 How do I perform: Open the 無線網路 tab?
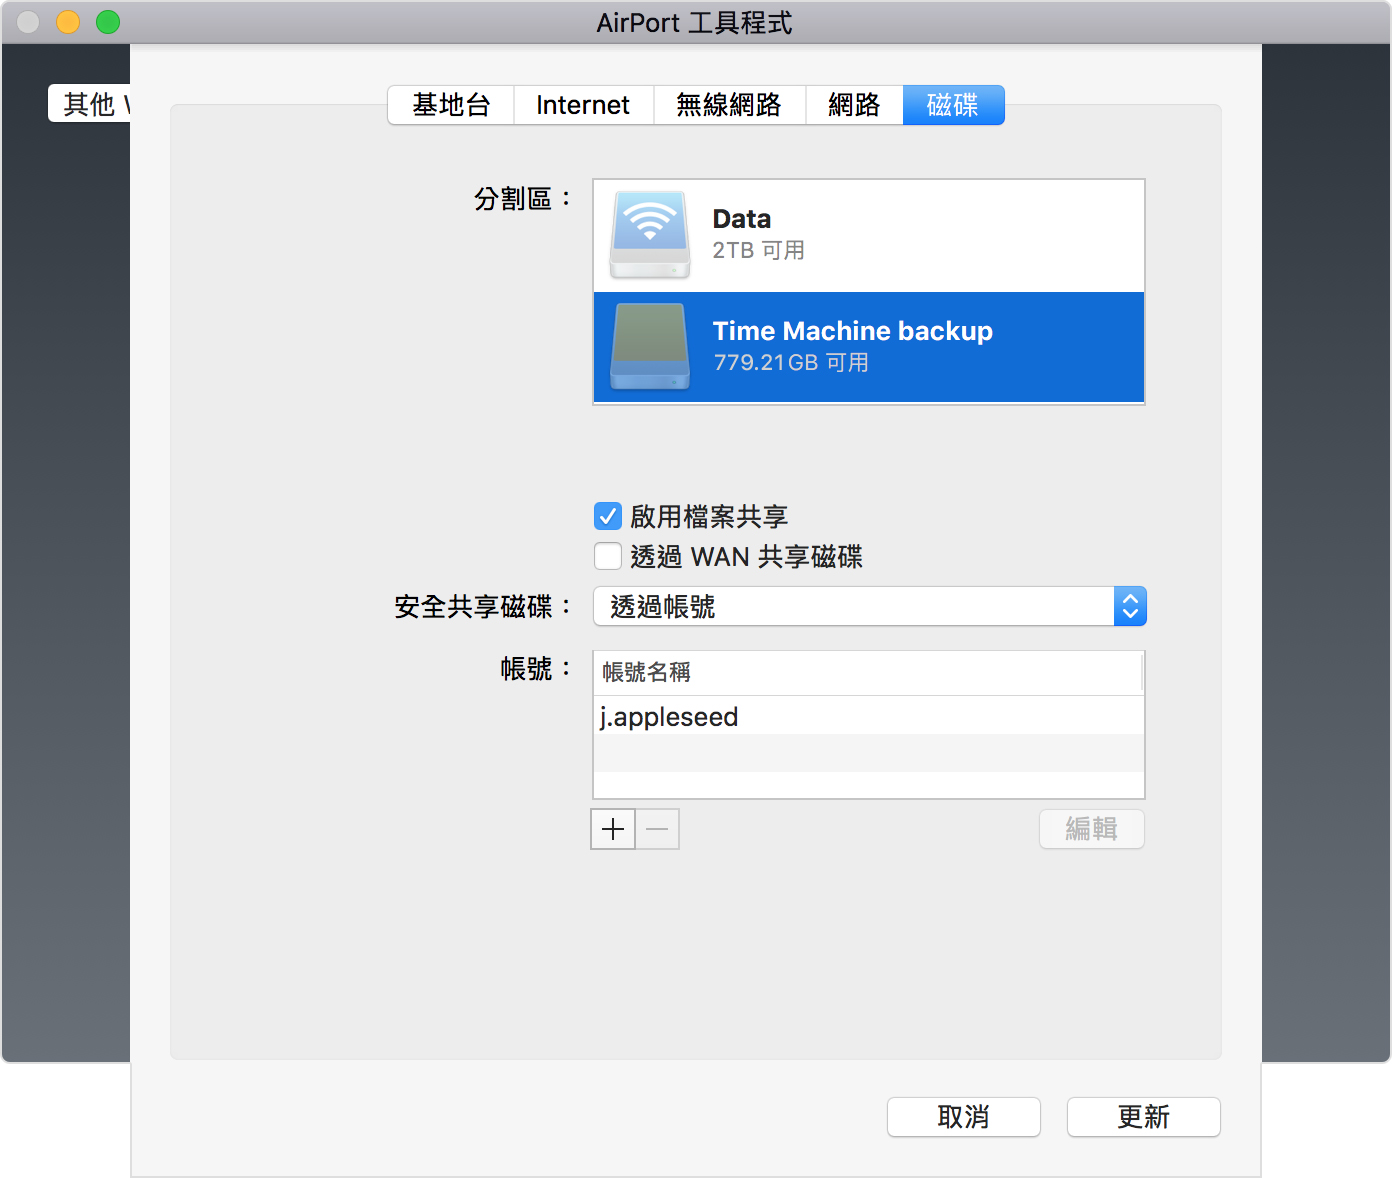[729, 105]
